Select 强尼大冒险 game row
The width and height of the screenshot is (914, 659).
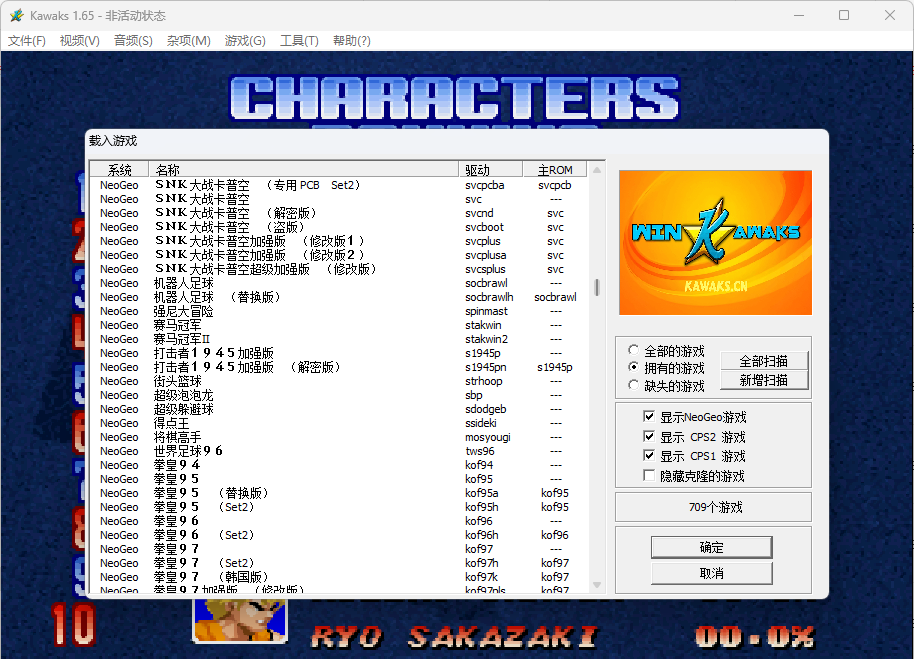338,311
